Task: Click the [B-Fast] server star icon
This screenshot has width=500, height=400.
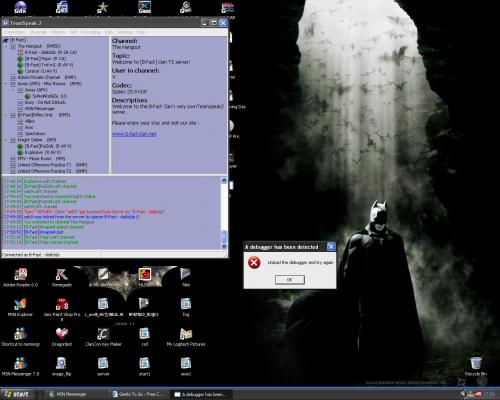Action: point(5,40)
